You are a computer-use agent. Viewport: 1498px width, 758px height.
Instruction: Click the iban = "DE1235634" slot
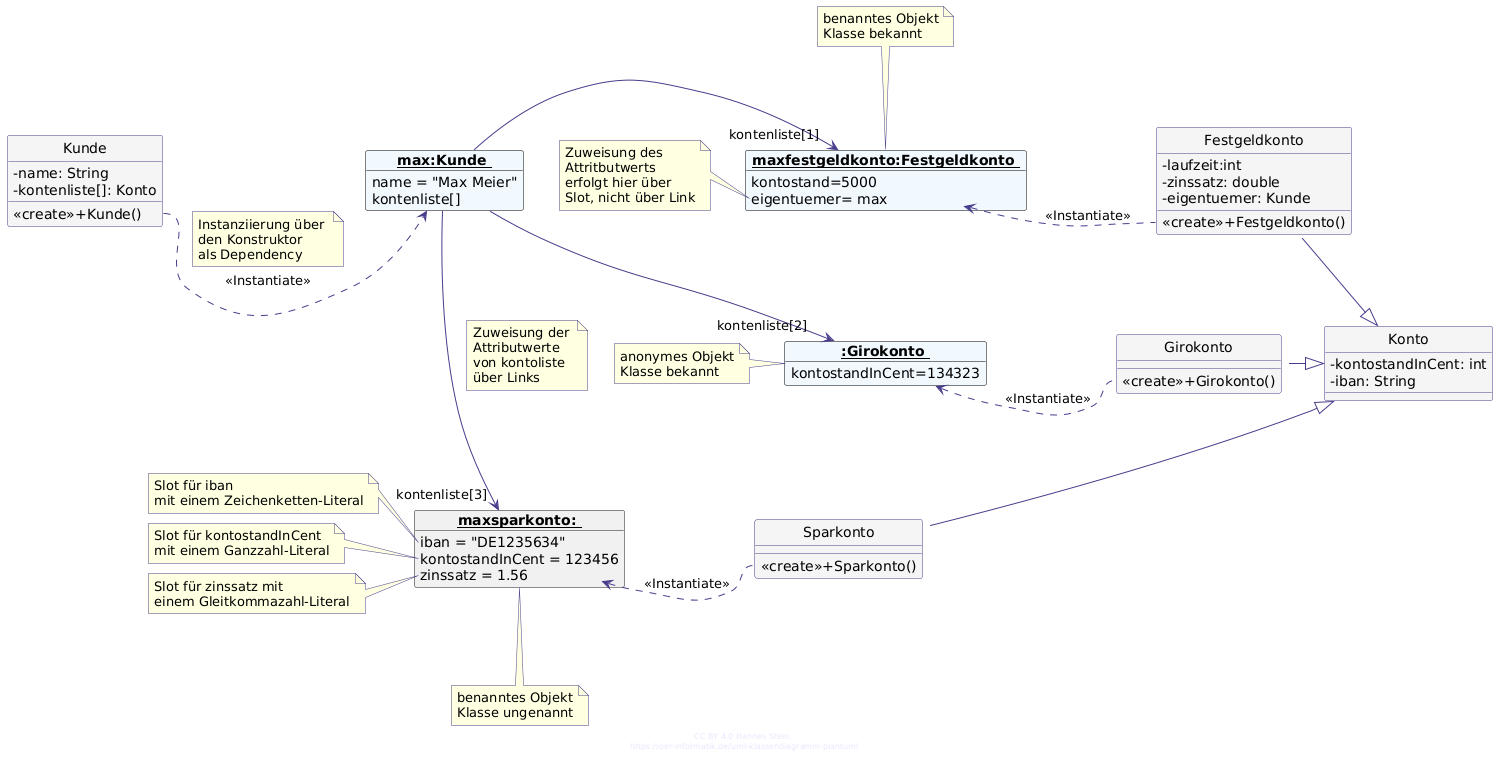pyautogui.click(x=493, y=542)
